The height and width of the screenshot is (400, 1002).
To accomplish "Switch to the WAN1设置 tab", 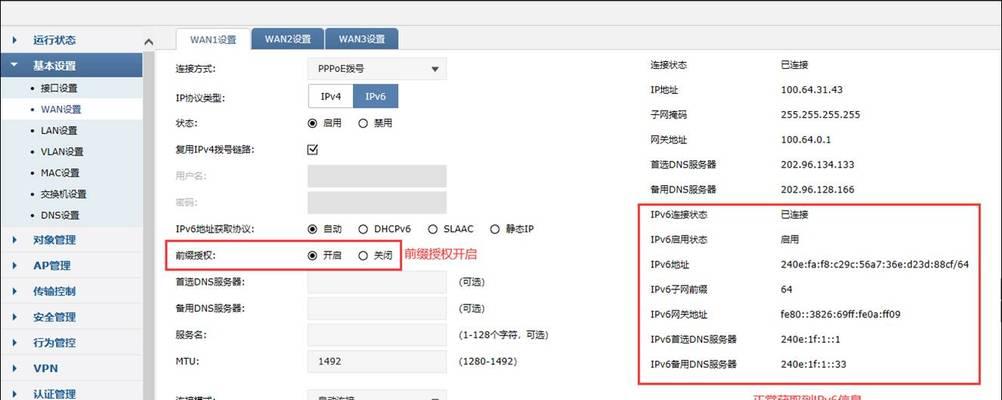I will tap(213, 39).
